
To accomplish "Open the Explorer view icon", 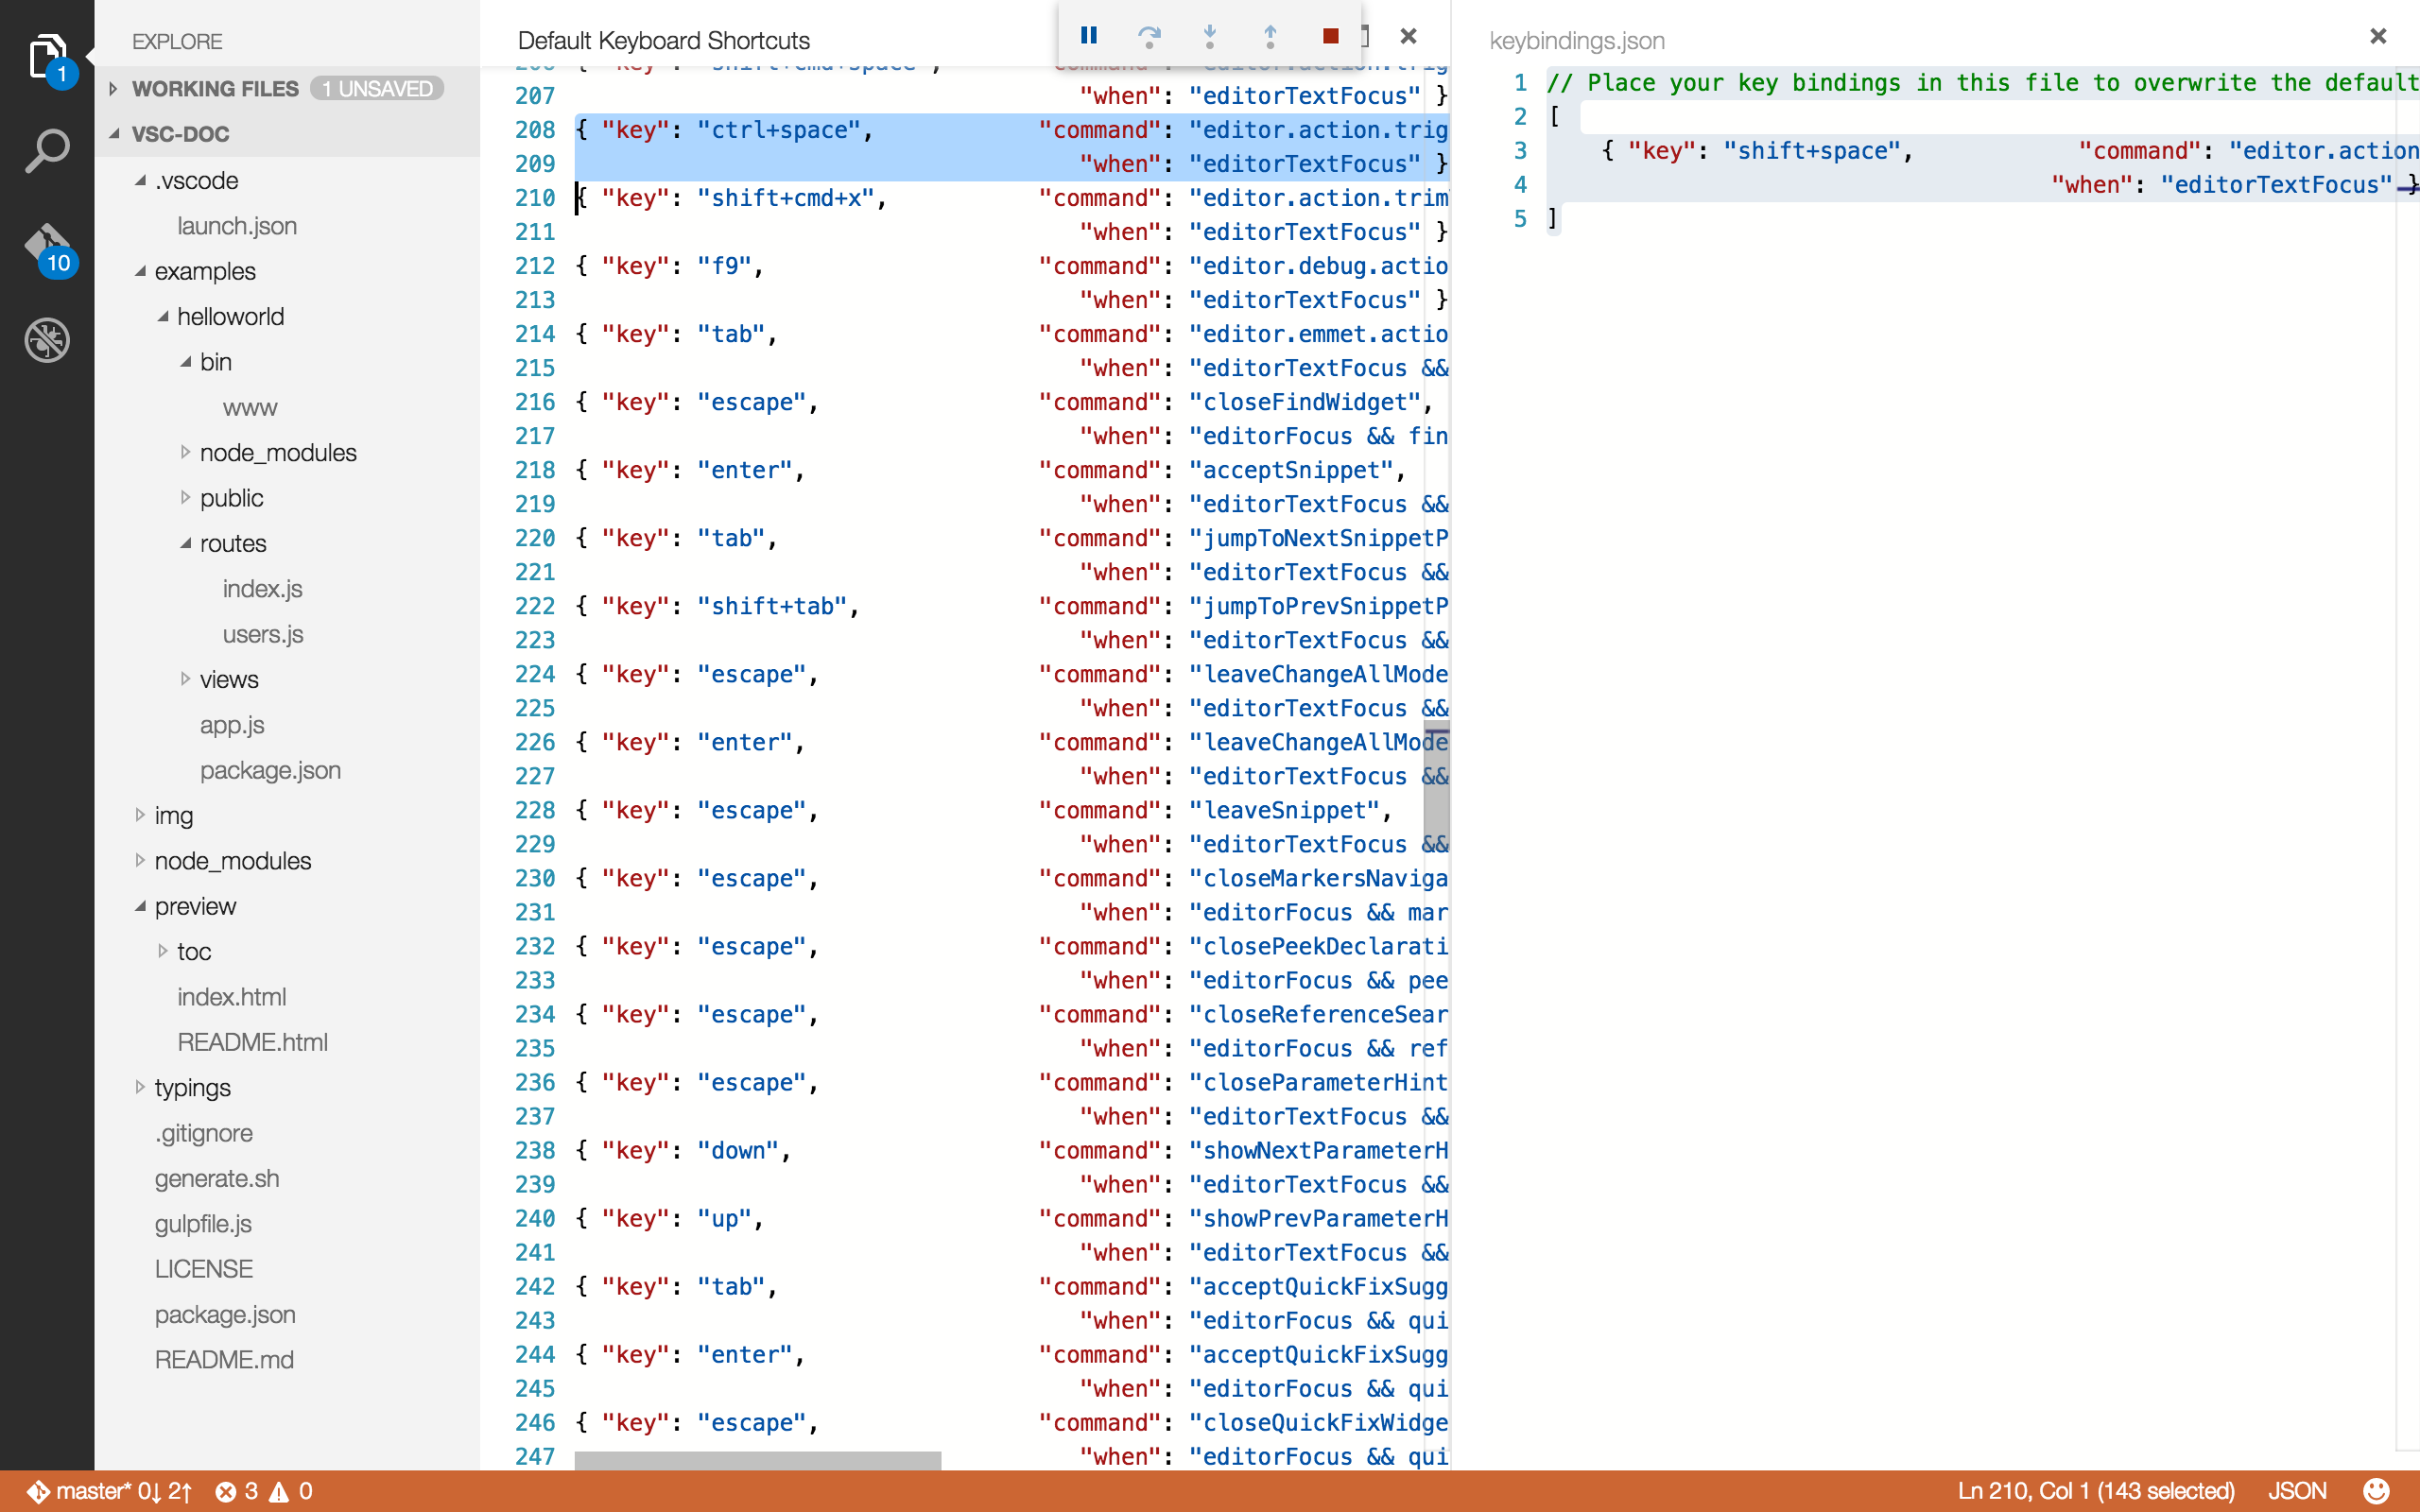I will [x=46, y=57].
